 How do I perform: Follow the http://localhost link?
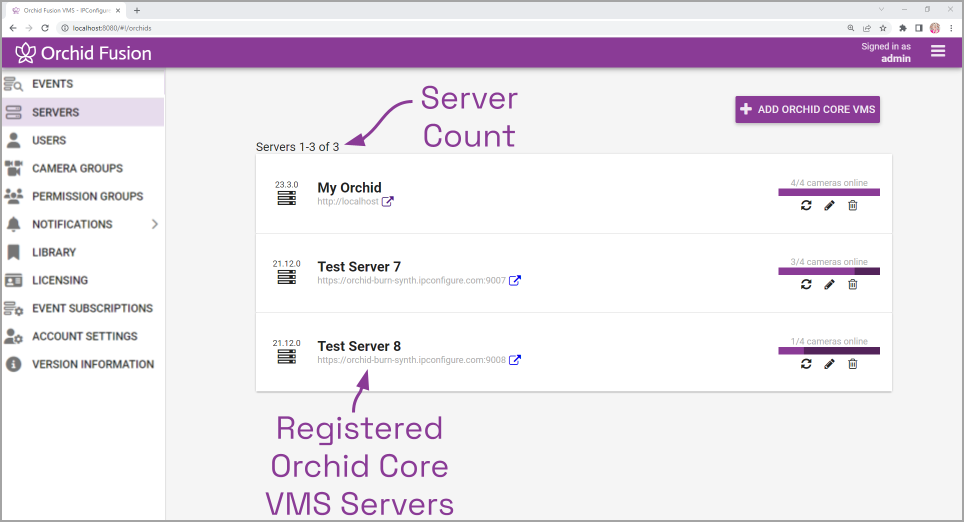tap(348, 202)
